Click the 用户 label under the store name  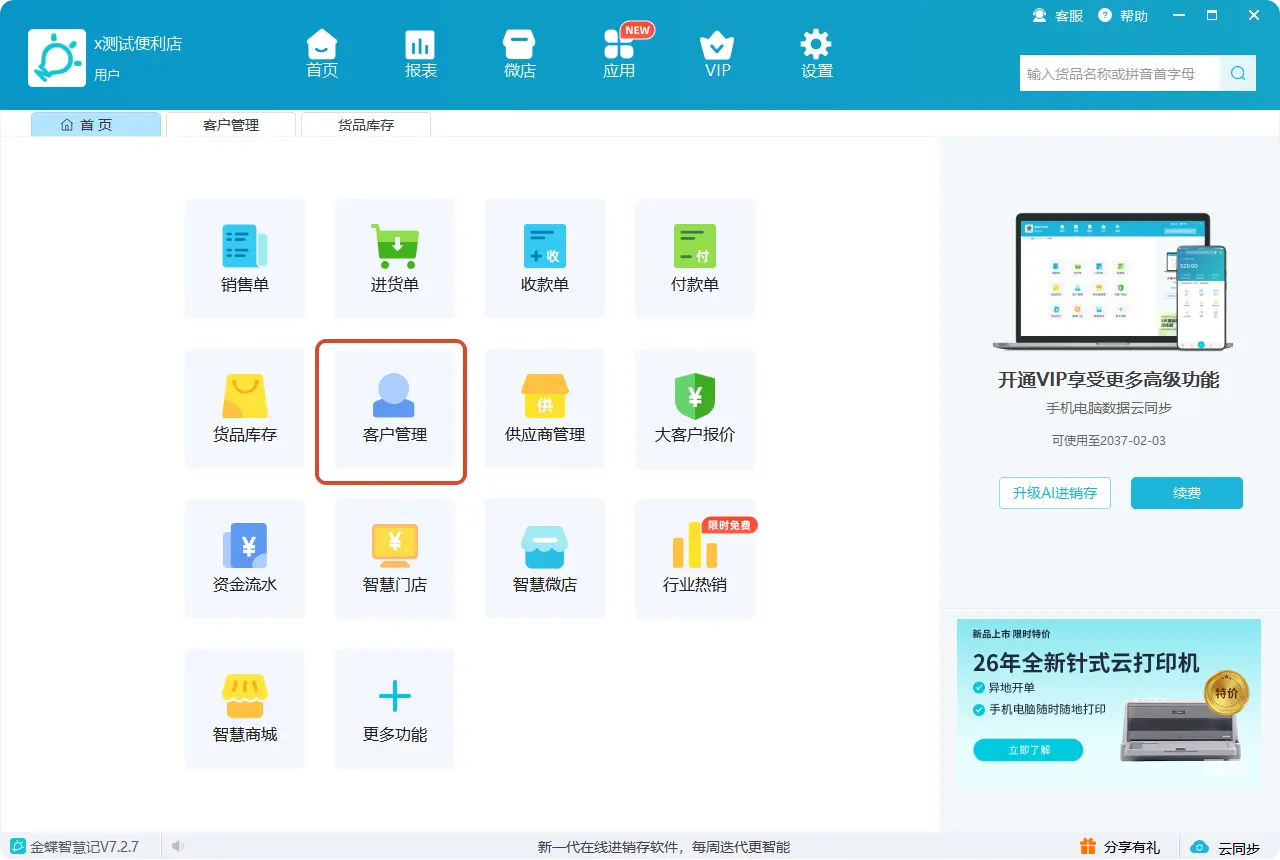107,75
